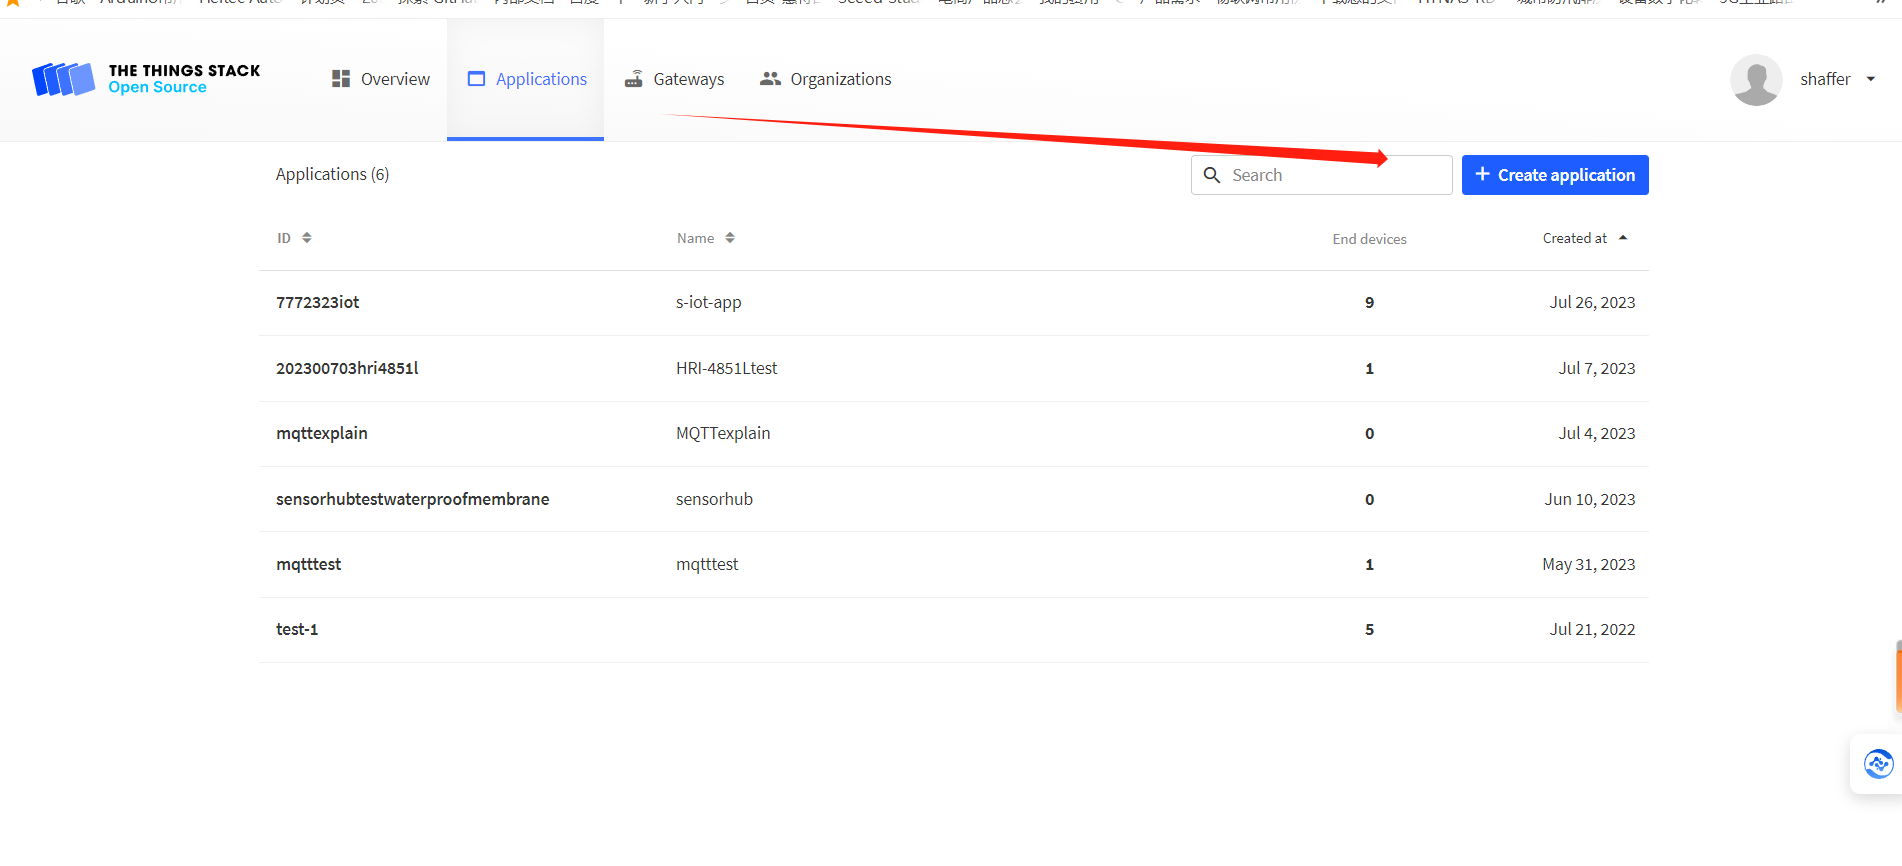
Task: Go to the Organizations tab
Action: [840, 79]
